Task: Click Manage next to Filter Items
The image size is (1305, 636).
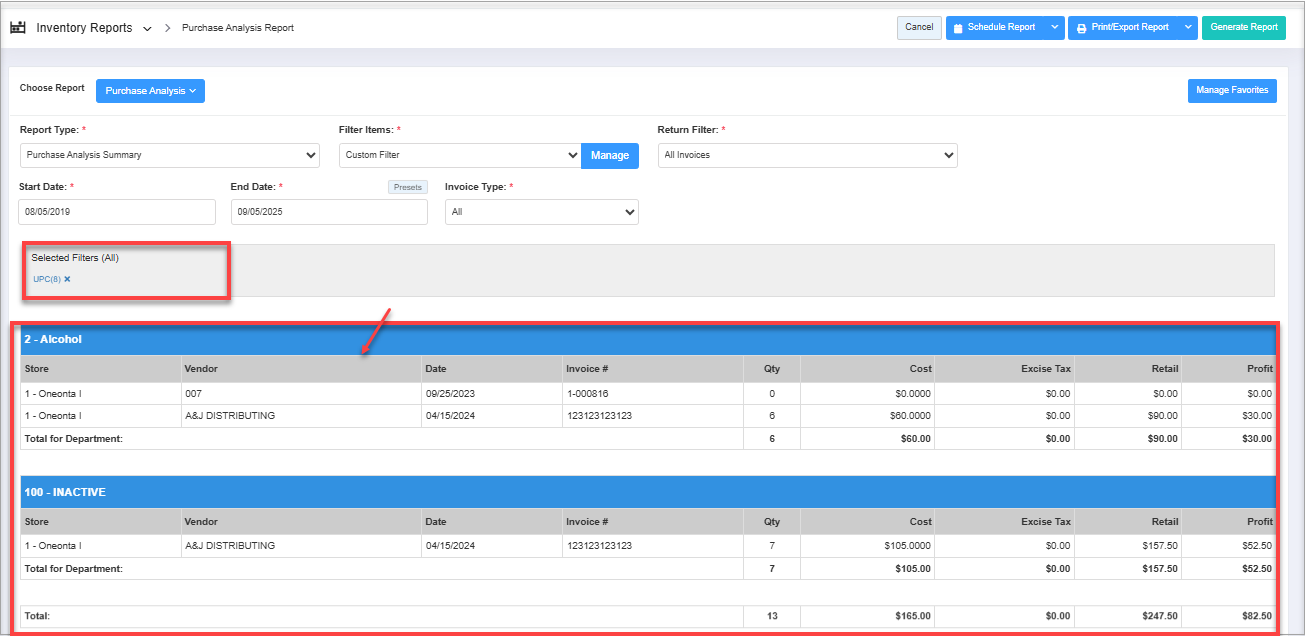Action: click(x=610, y=155)
